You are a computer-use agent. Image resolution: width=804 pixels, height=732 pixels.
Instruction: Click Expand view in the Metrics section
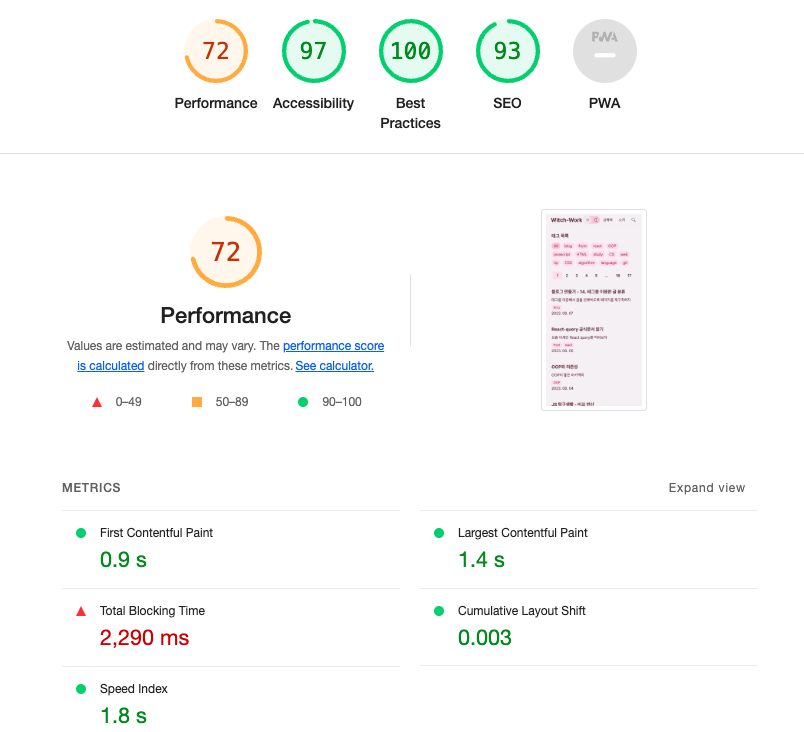point(707,488)
